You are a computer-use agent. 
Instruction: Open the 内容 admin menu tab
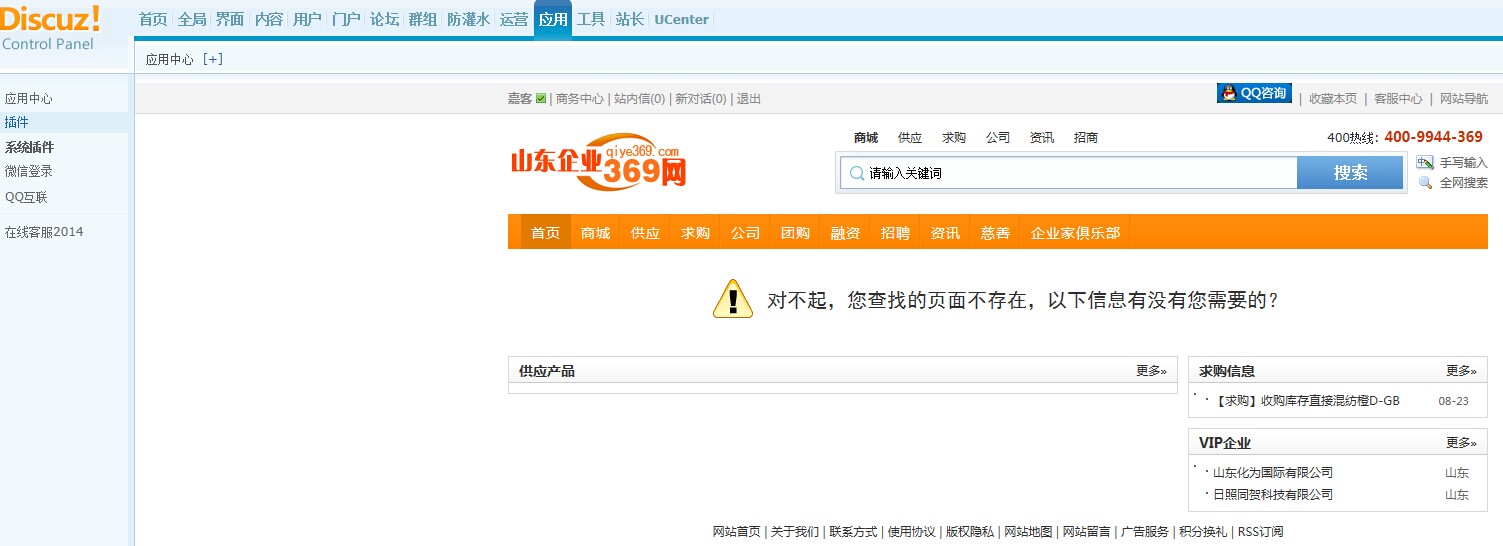(269, 19)
